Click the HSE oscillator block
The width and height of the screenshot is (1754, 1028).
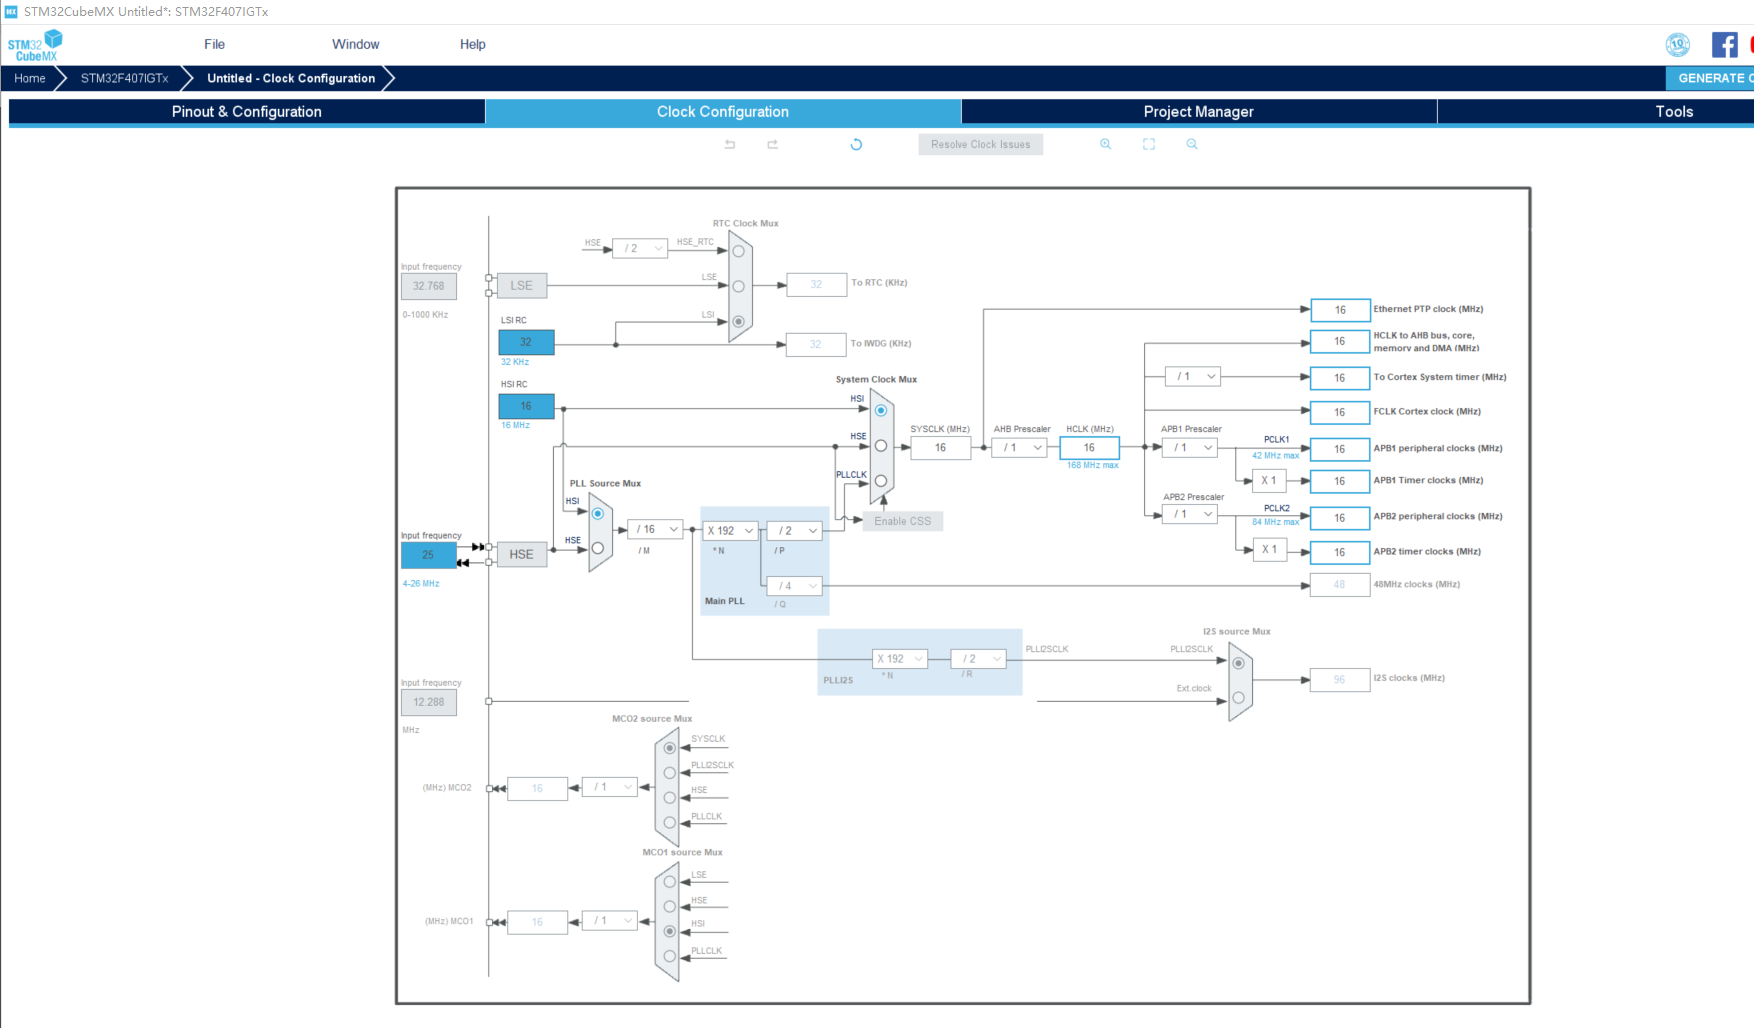(522, 554)
